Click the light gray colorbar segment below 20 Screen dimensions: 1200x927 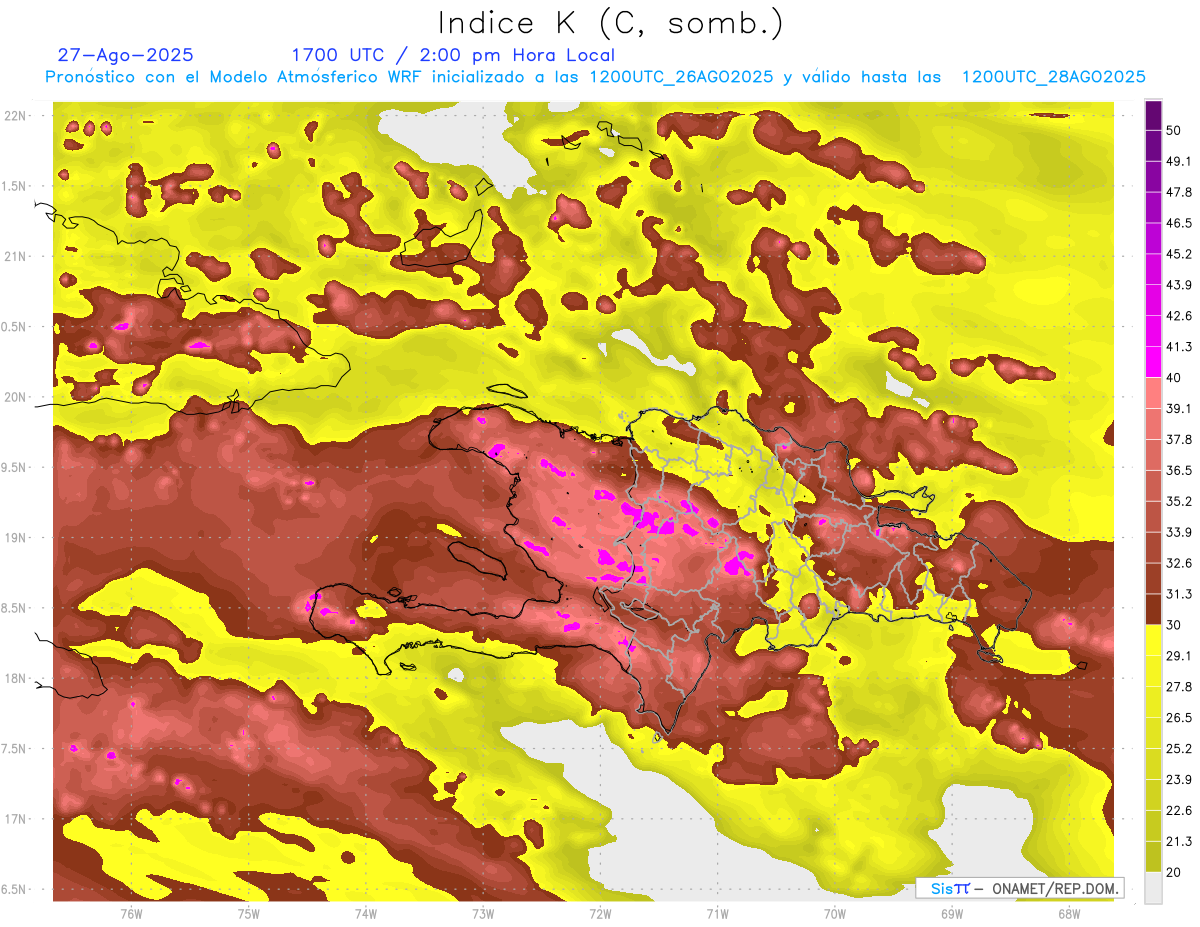pos(1154,887)
